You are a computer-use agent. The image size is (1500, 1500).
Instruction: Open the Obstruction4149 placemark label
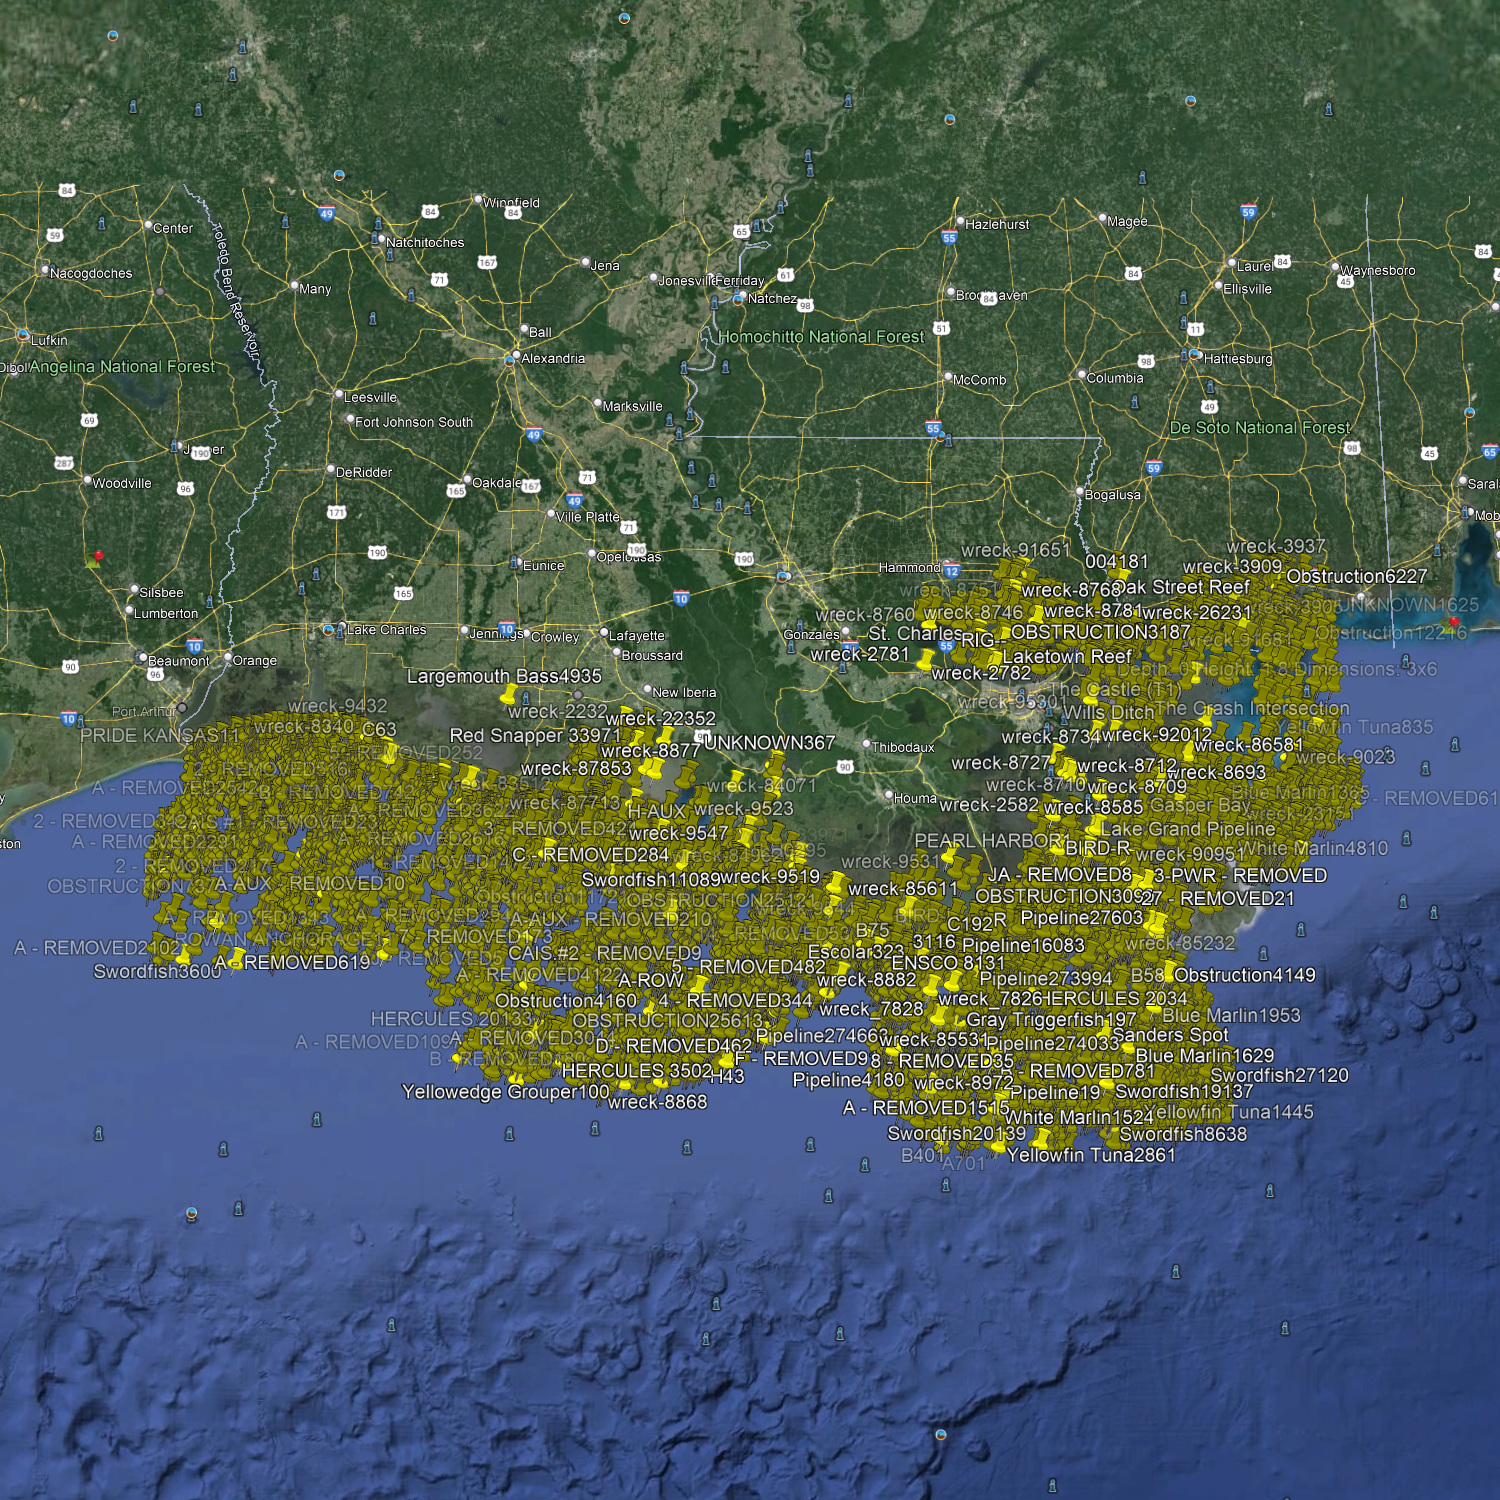[1245, 974]
